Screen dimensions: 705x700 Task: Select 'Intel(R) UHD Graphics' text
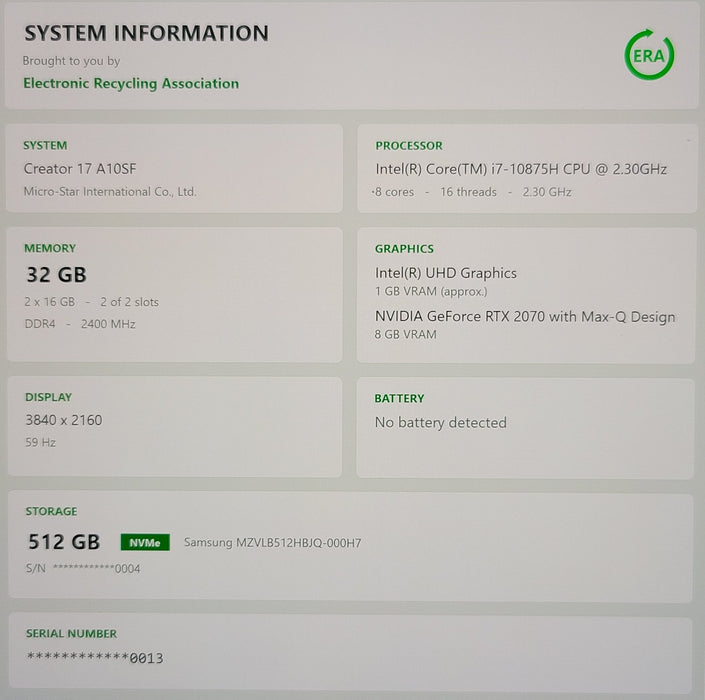(x=446, y=273)
